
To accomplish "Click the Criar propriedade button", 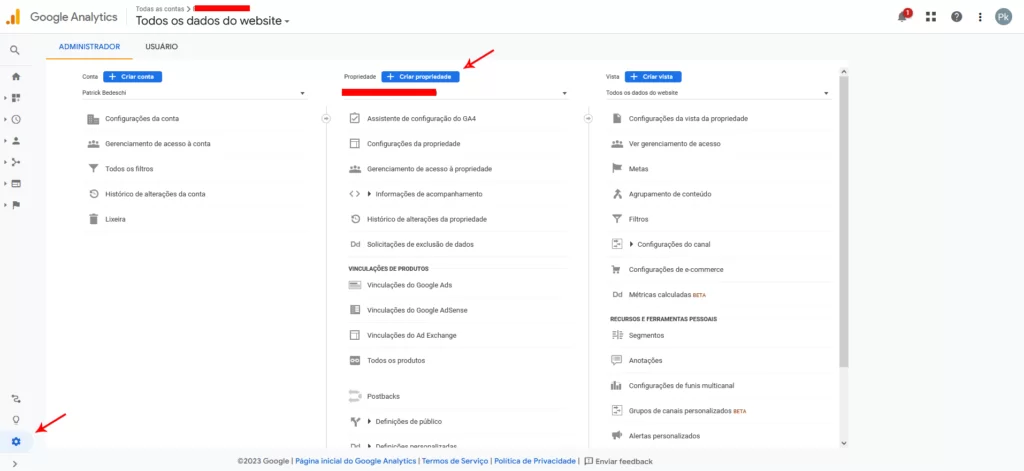I will (x=421, y=76).
